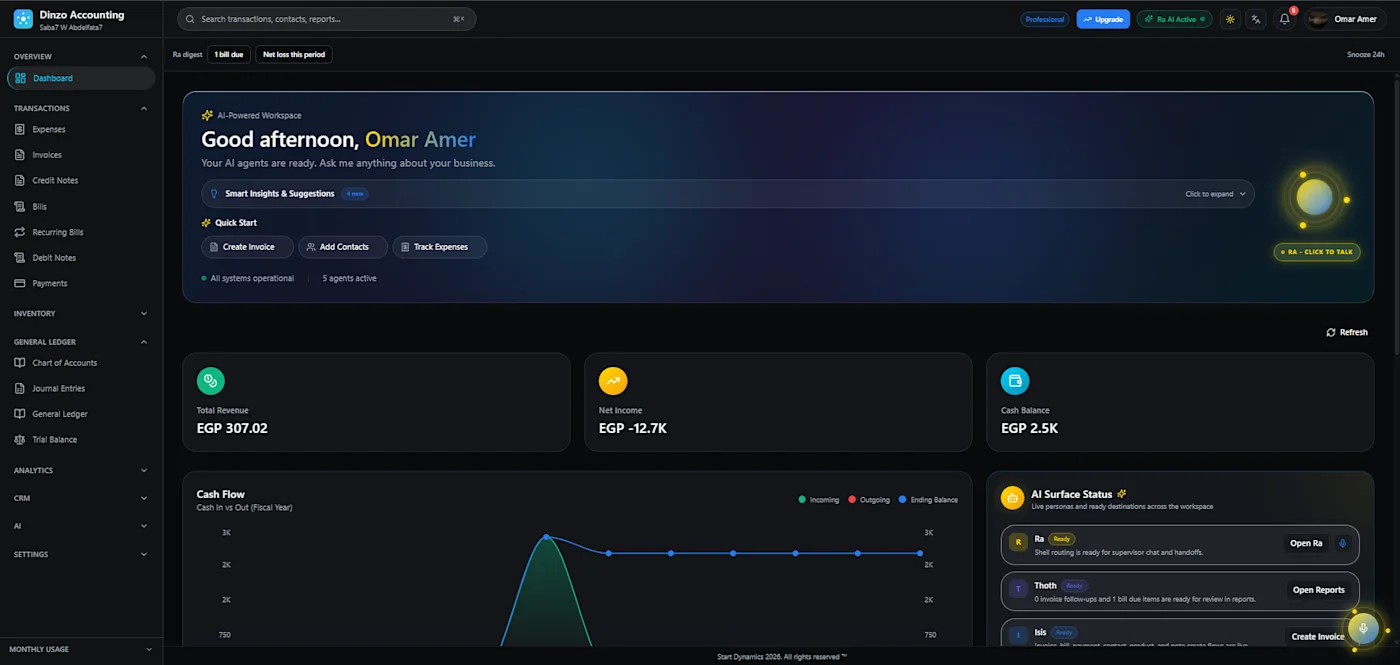Click the RA - CLICK TO TALK button
Screen dimensions: 1400x665
(x=1317, y=252)
